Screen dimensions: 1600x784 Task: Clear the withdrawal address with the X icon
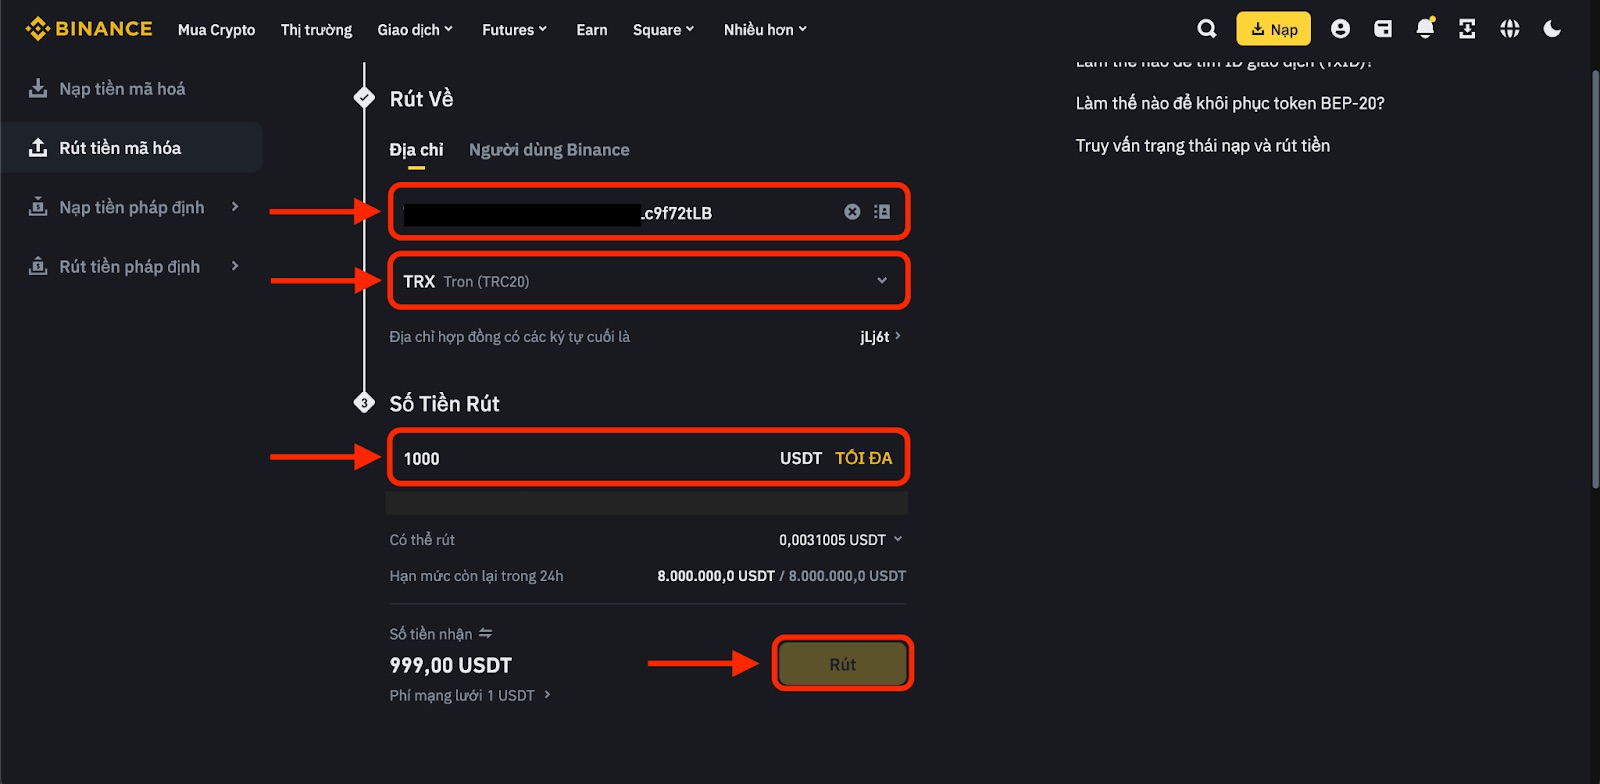pyautogui.click(x=852, y=211)
